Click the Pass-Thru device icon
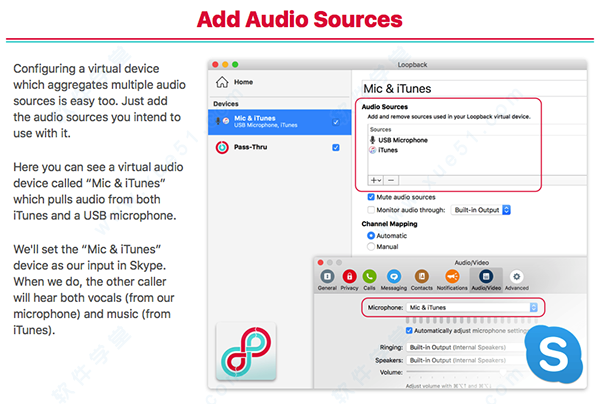Viewport: 600px width, 404px height. 222,147
